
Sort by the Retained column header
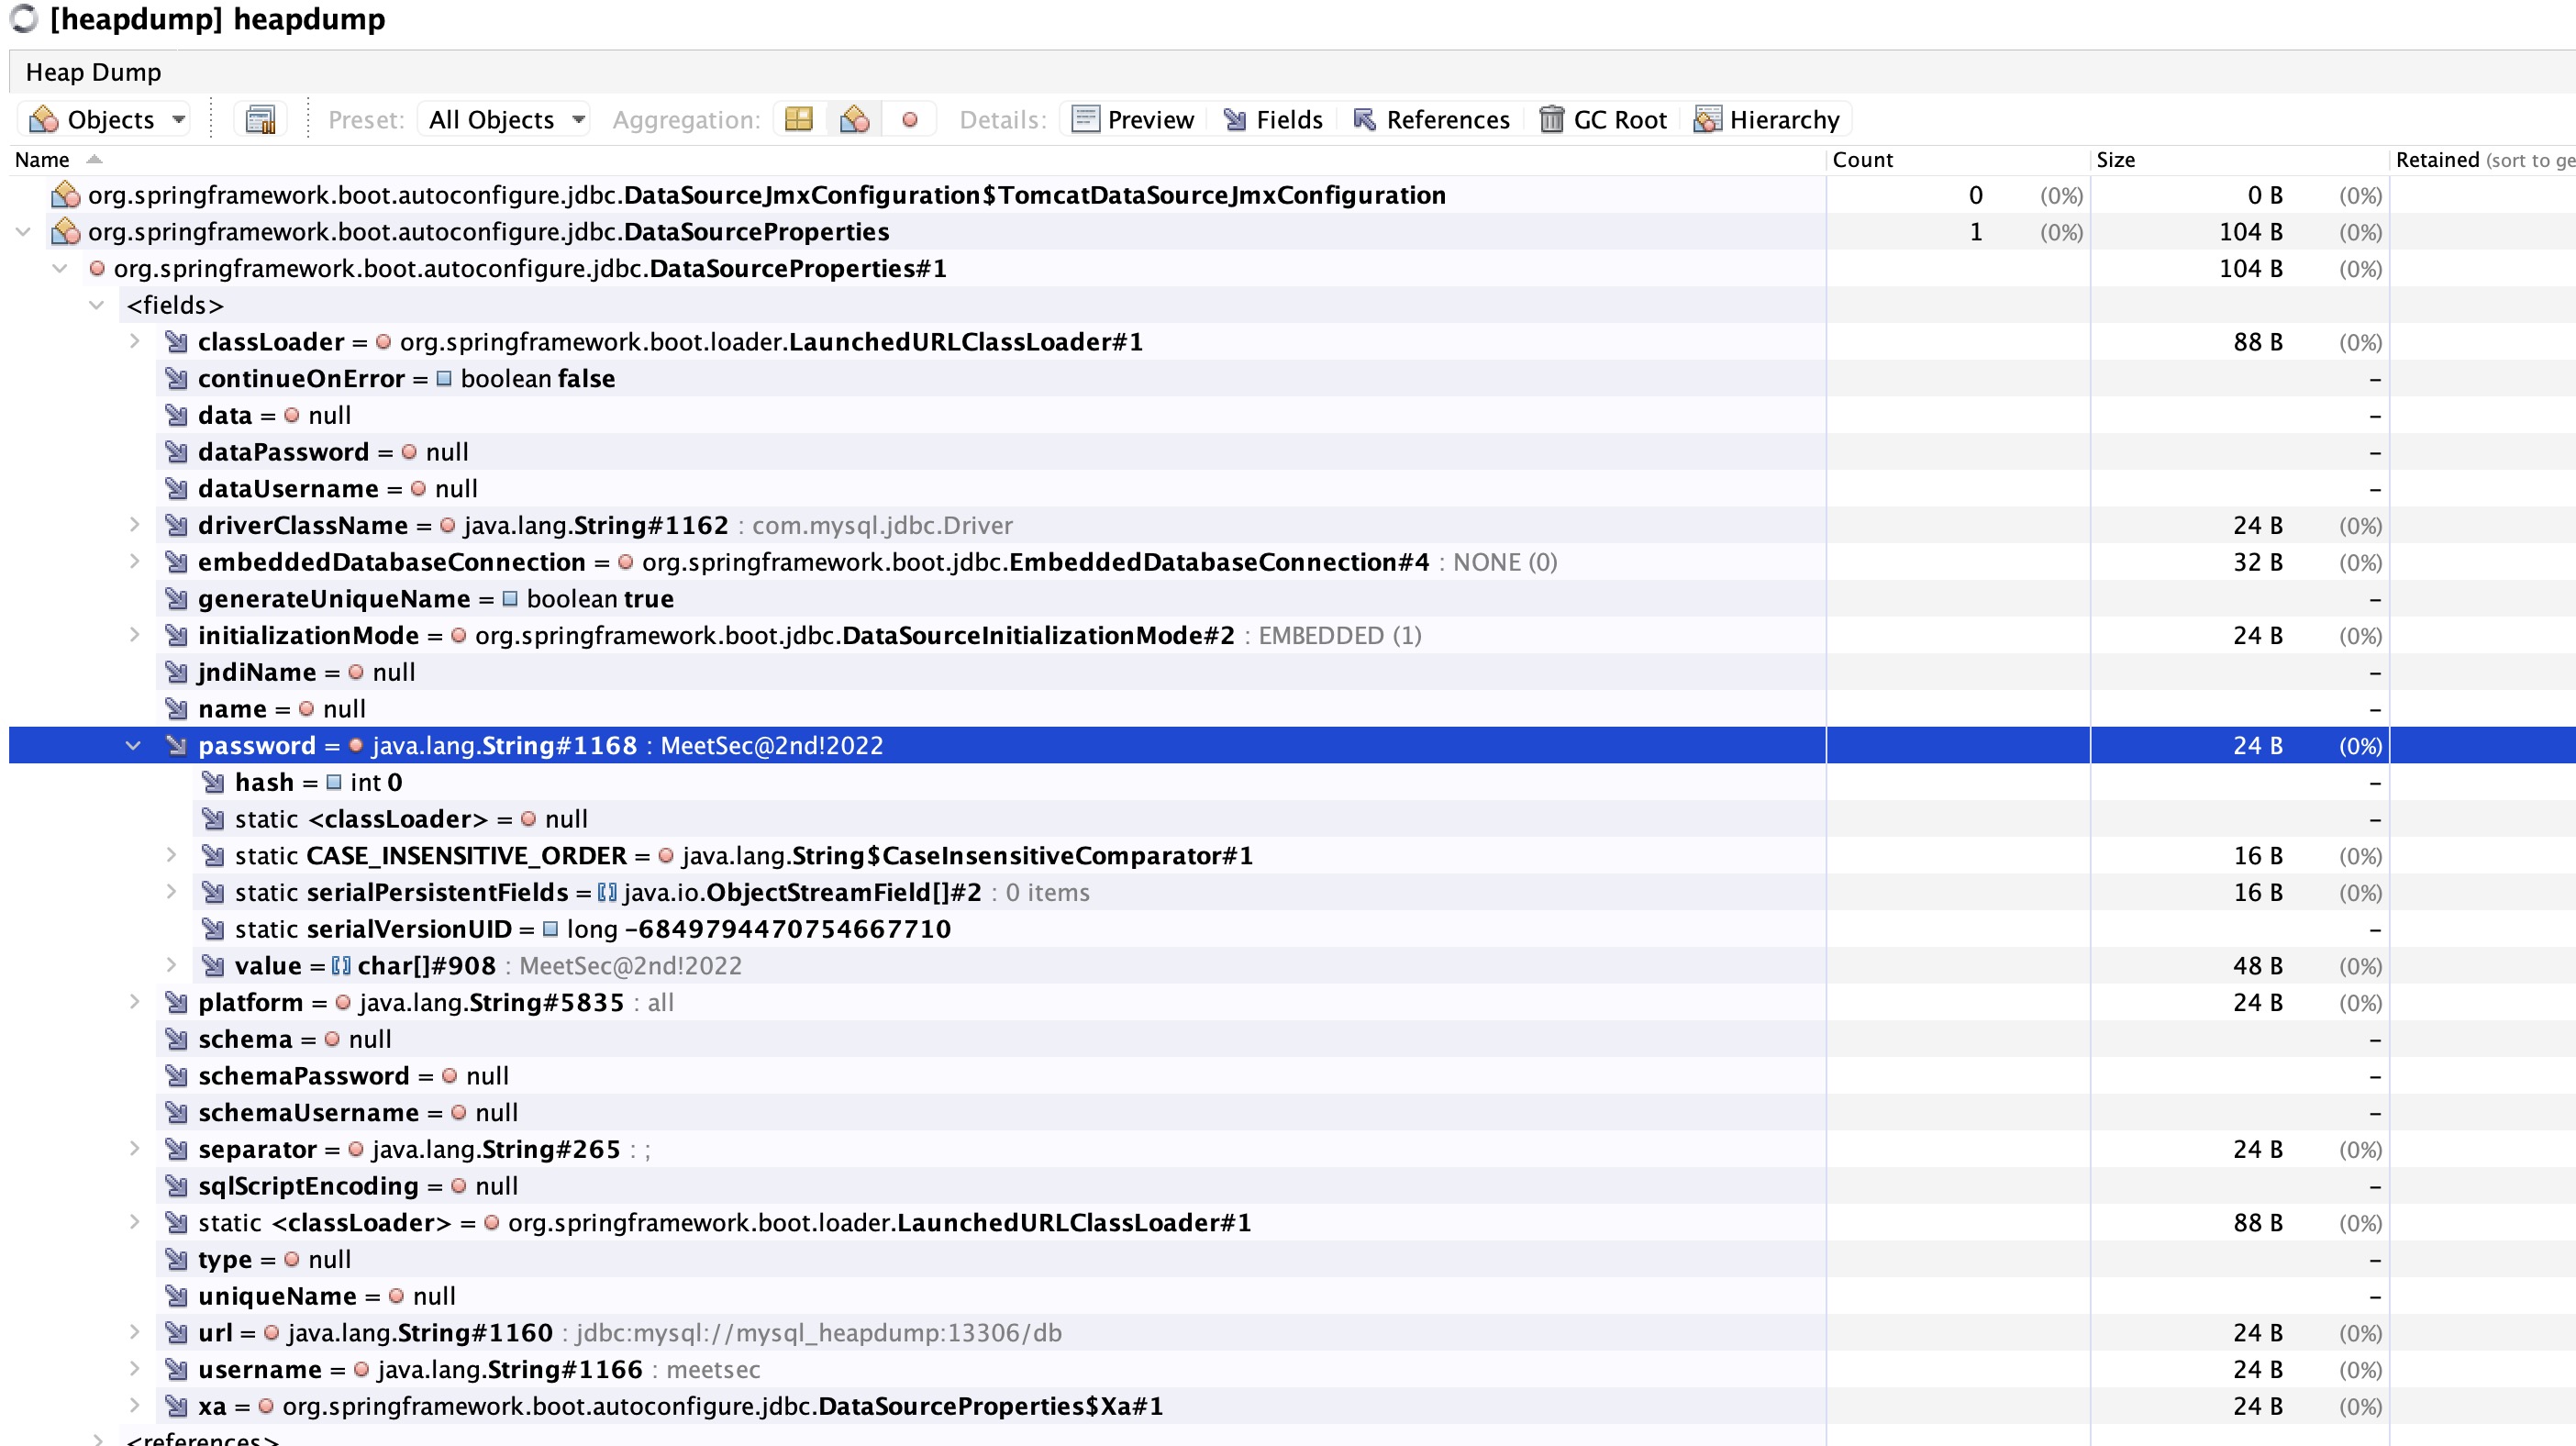point(2484,160)
